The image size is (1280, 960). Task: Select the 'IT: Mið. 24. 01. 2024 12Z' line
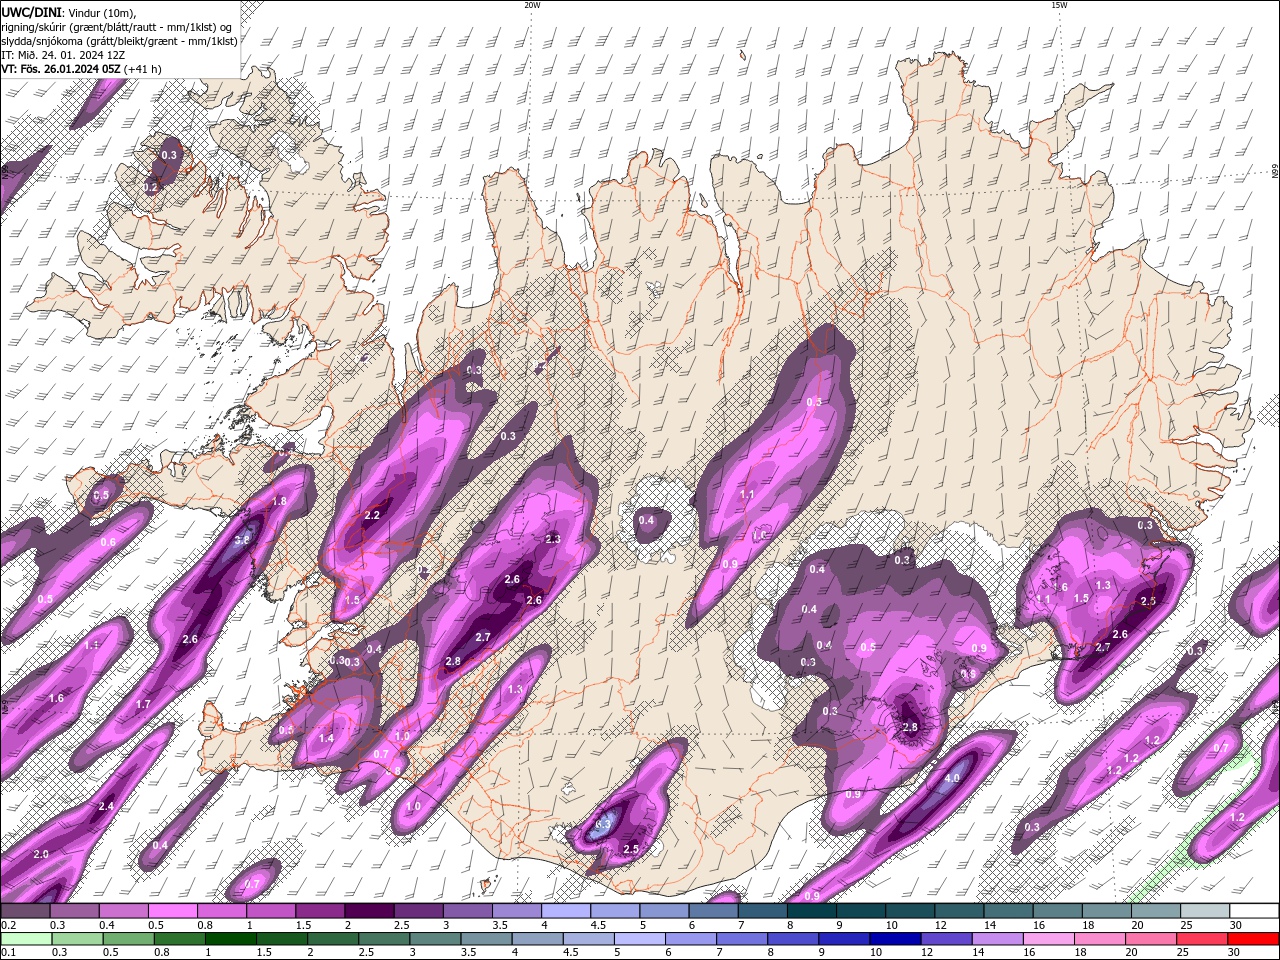(64, 55)
